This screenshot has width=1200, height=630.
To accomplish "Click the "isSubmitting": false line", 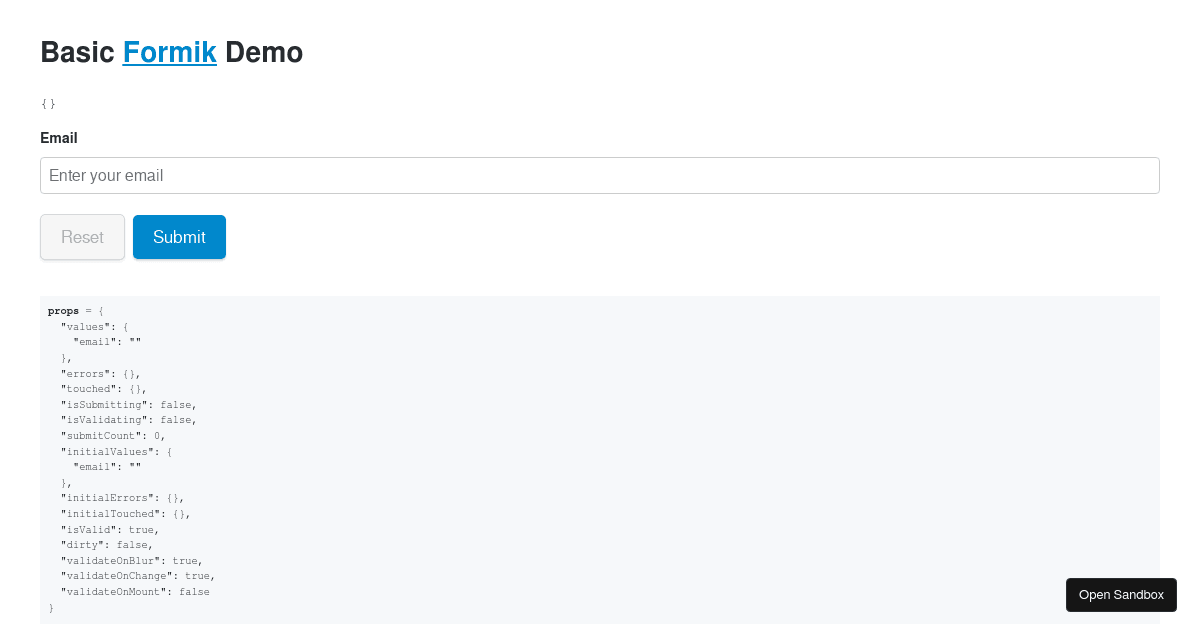I will 129,404.
